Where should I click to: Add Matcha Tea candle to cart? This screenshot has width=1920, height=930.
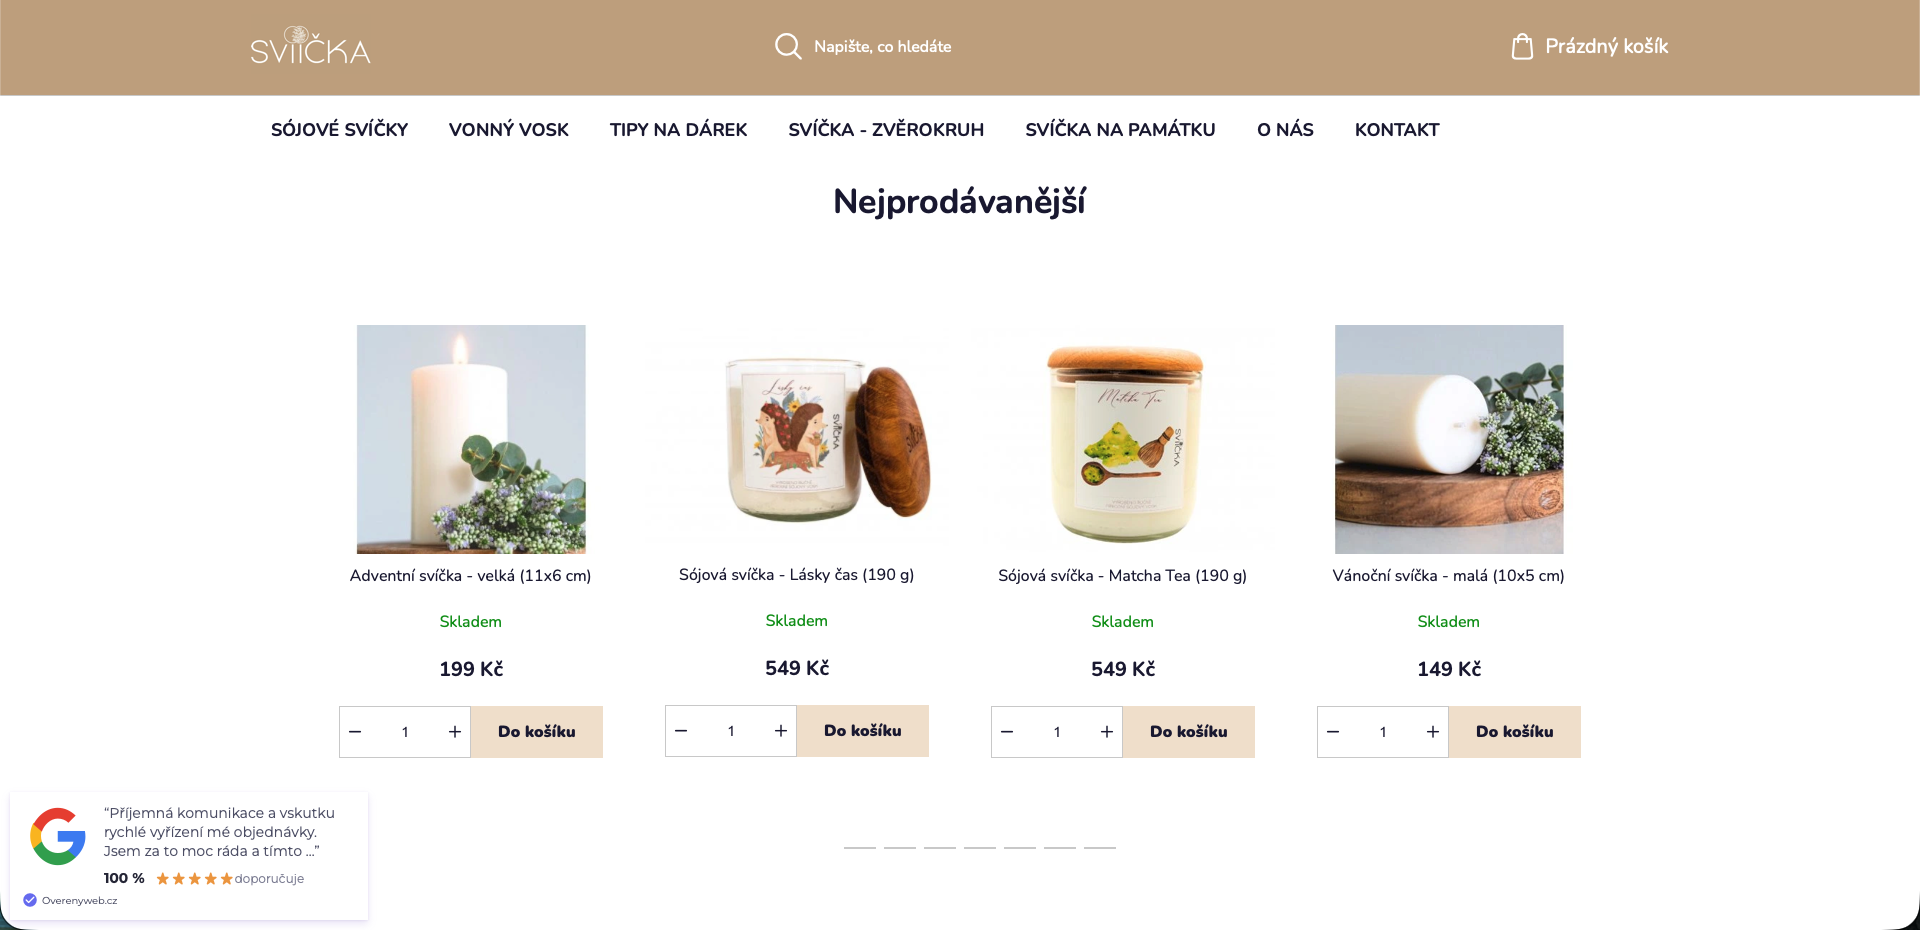pos(1189,732)
